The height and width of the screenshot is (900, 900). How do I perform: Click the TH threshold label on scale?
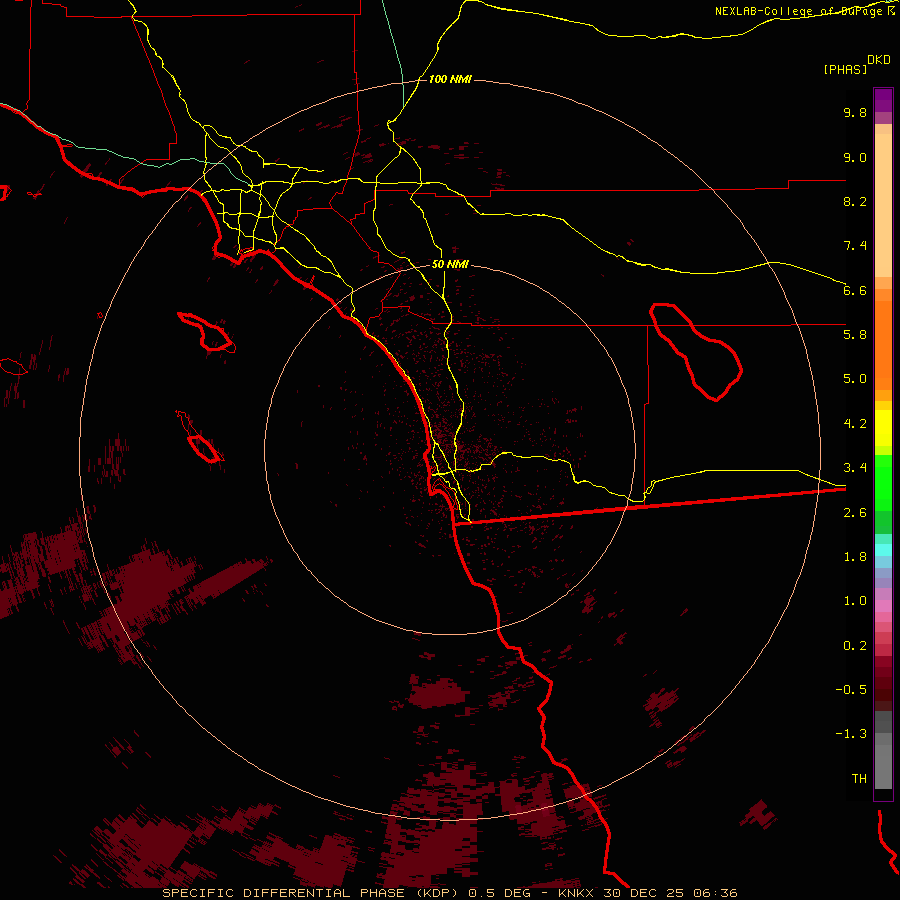pyautogui.click(x=859, y=779)
